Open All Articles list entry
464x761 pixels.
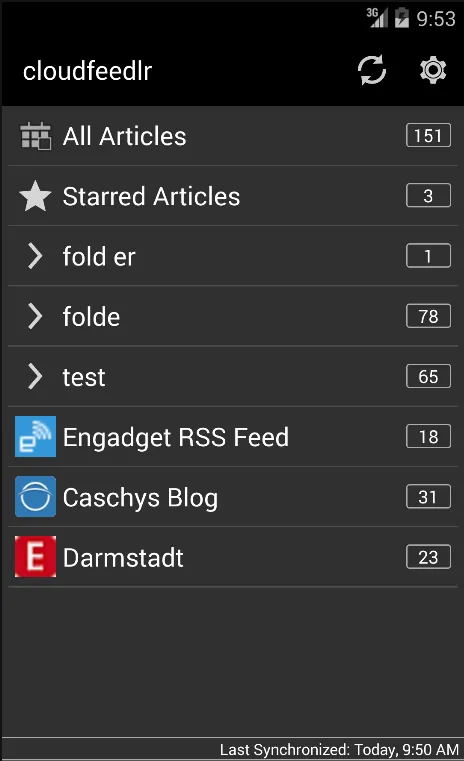(x=233, y=136)
